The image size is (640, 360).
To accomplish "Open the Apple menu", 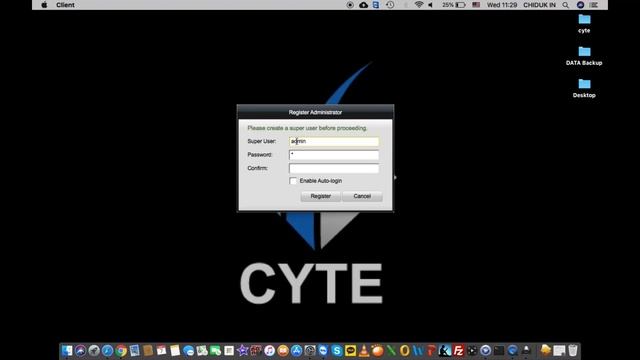I will point(44,5).
